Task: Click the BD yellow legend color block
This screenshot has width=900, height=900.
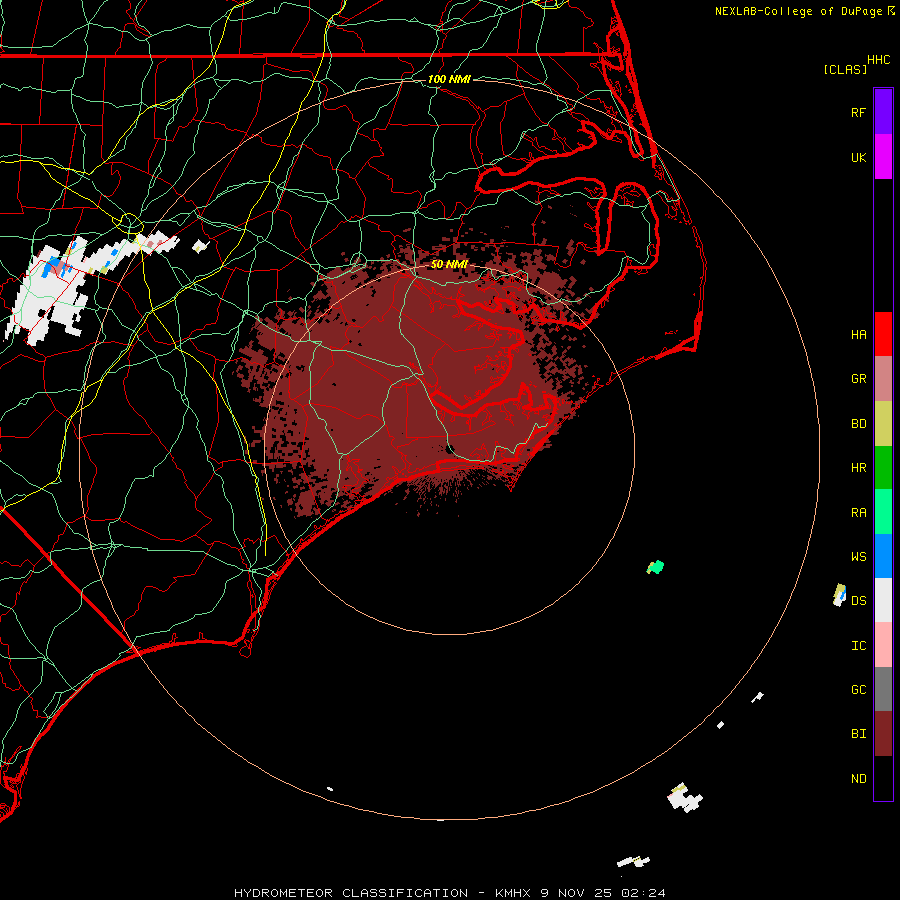Action: point(883,424)
